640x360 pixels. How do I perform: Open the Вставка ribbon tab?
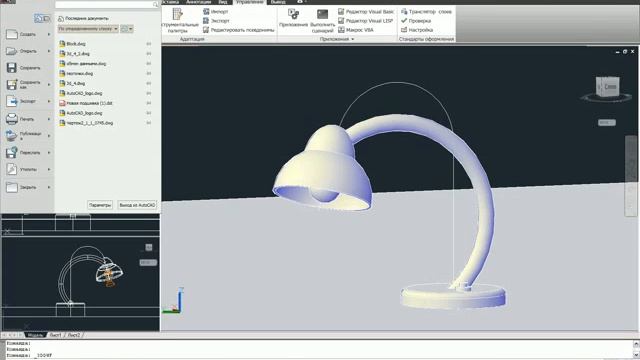[171, 2]
